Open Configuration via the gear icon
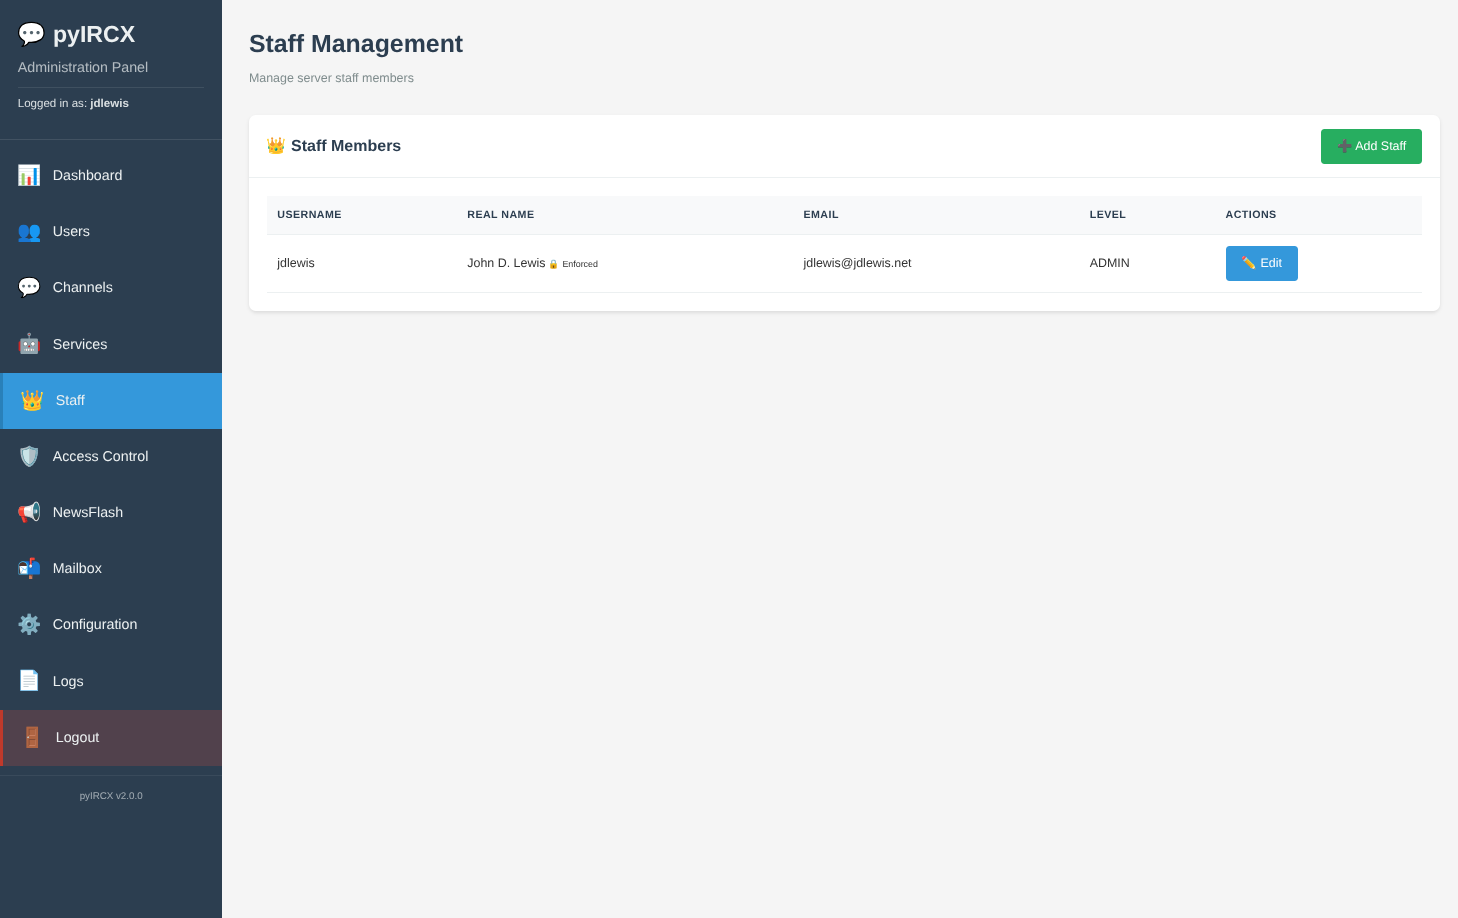1458x918 pixels. click(30, 624)
